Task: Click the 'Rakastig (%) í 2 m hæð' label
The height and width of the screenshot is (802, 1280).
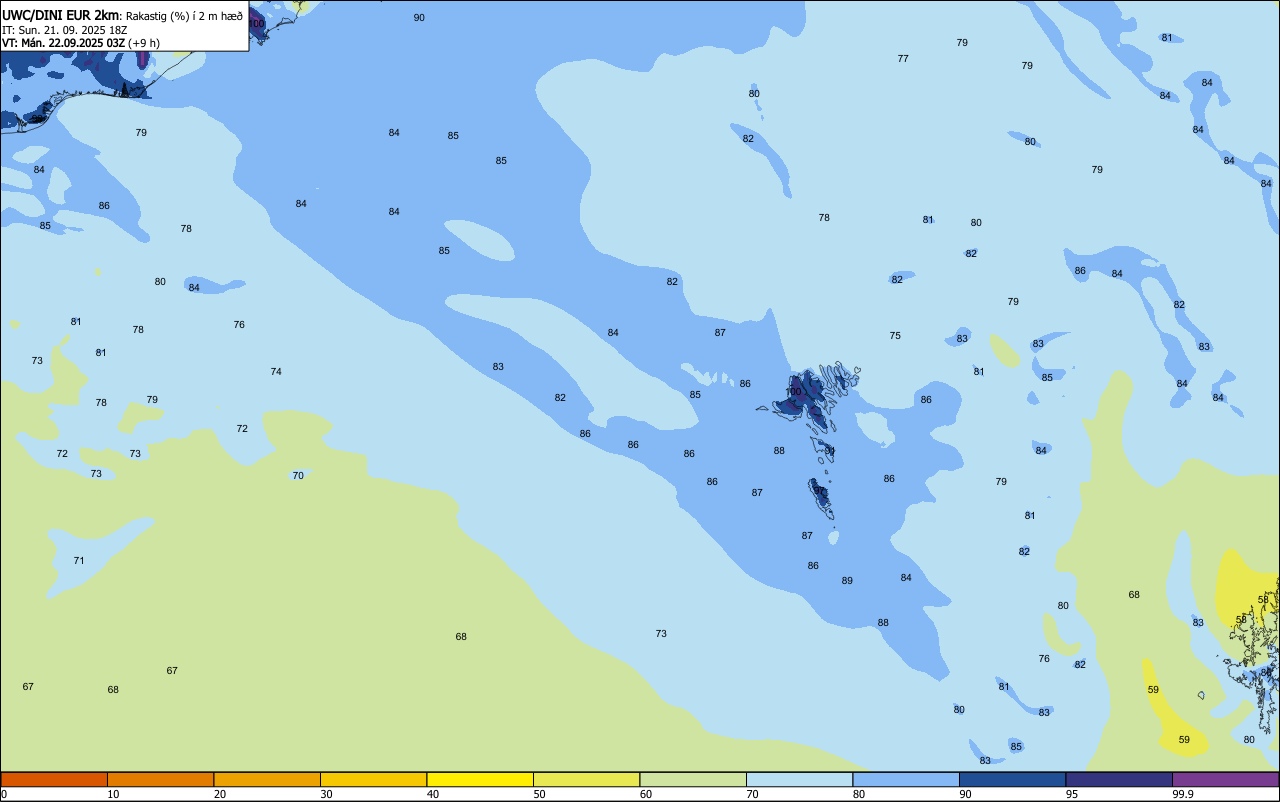Action: [184, 16]
